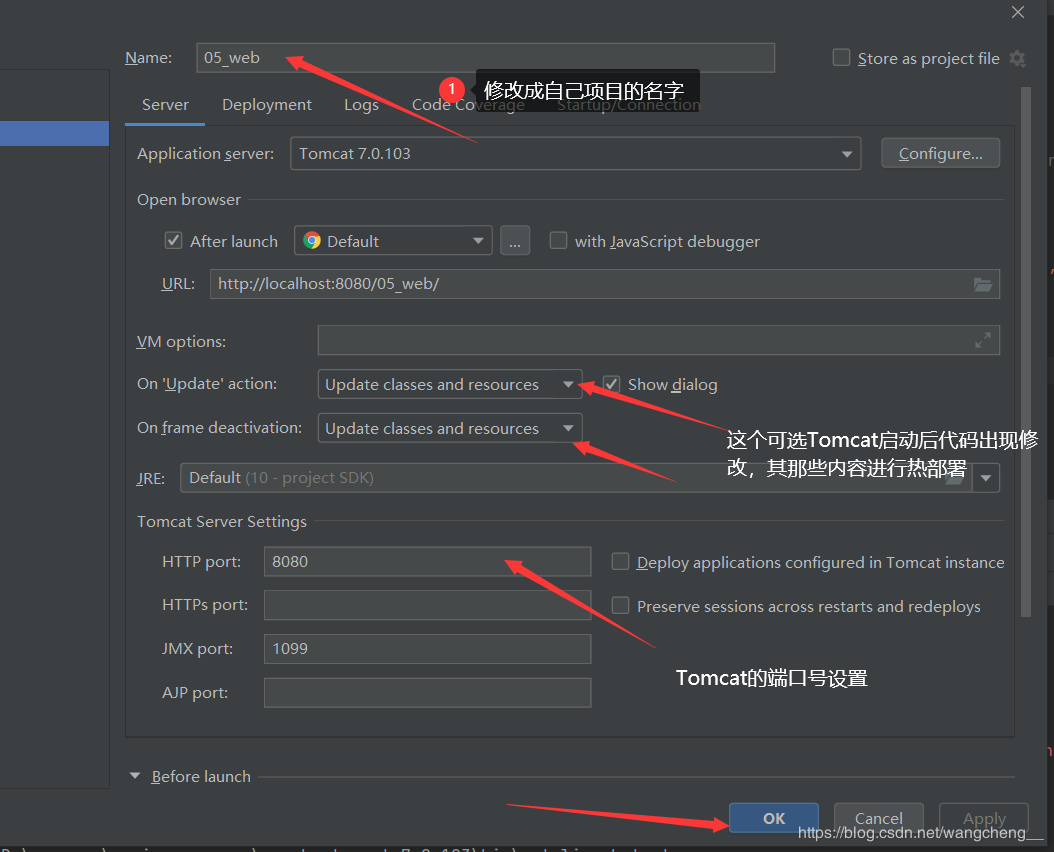This screenshot has width=1054, height=852.
Task: Click the Cancel button
Action: point(879,818)
